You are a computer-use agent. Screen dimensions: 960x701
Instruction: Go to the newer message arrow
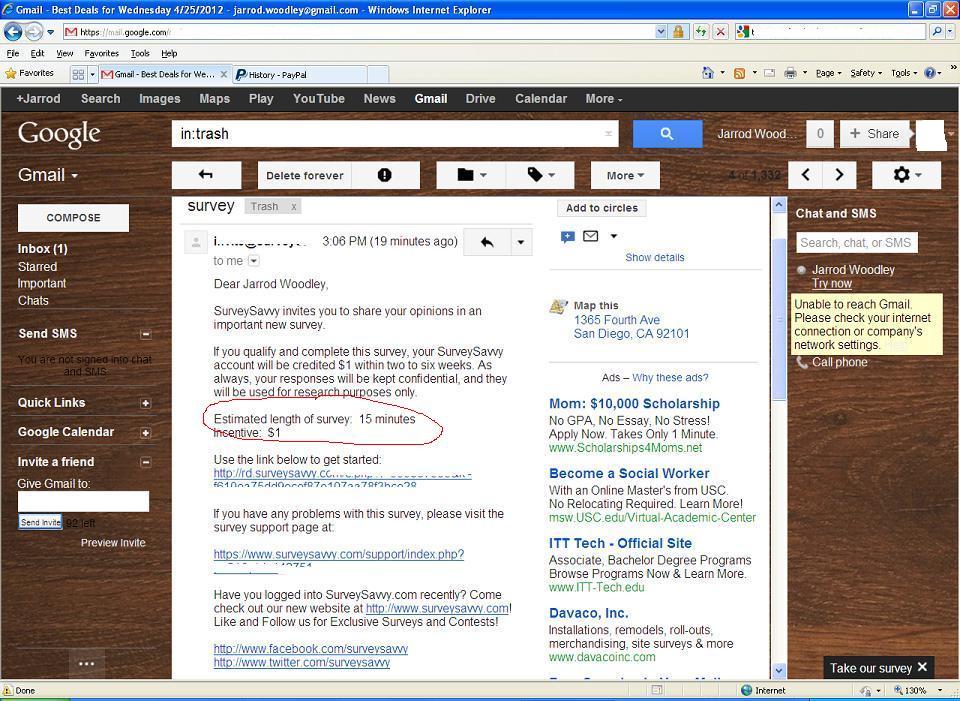[806, 175]
